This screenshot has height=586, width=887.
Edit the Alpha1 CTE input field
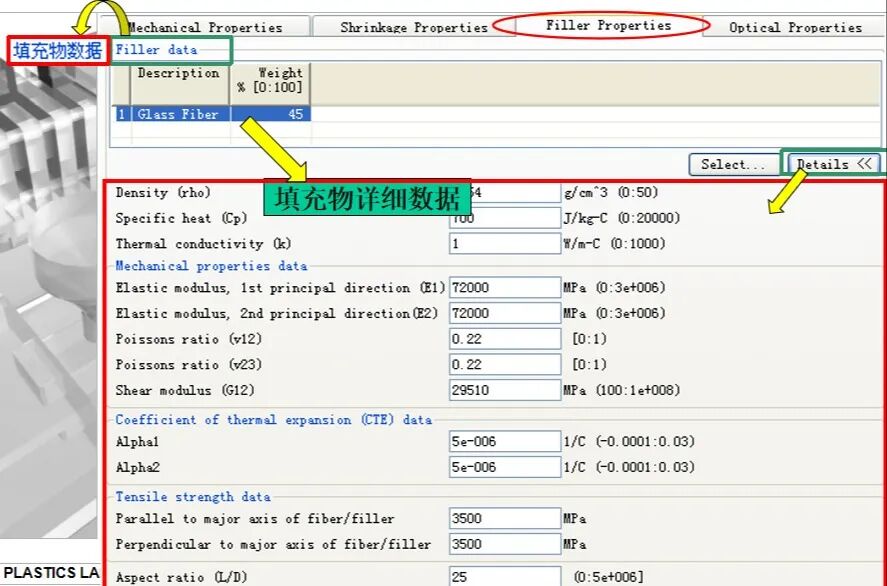click(x=505, y=441)
